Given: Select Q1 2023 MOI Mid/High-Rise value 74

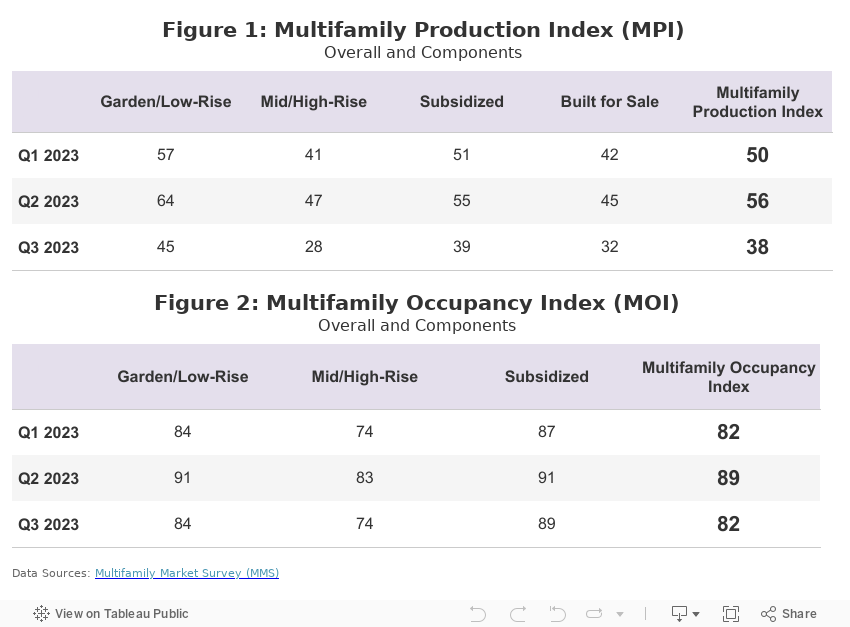Looking at the screenshot, I should click(365, 432).
